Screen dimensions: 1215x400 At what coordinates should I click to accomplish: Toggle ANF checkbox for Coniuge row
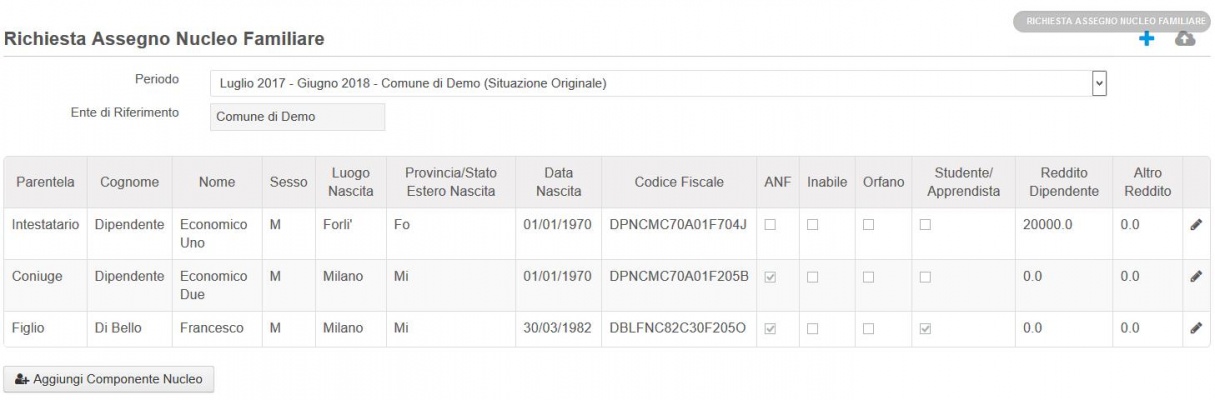coord(770,275)
